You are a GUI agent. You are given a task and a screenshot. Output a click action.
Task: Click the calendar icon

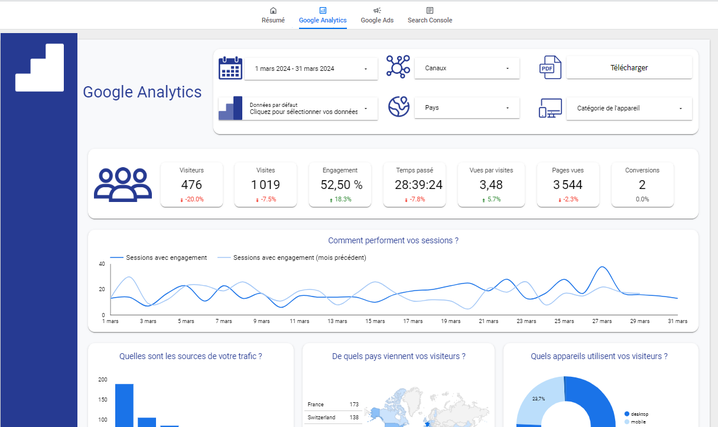click(230, 68)
